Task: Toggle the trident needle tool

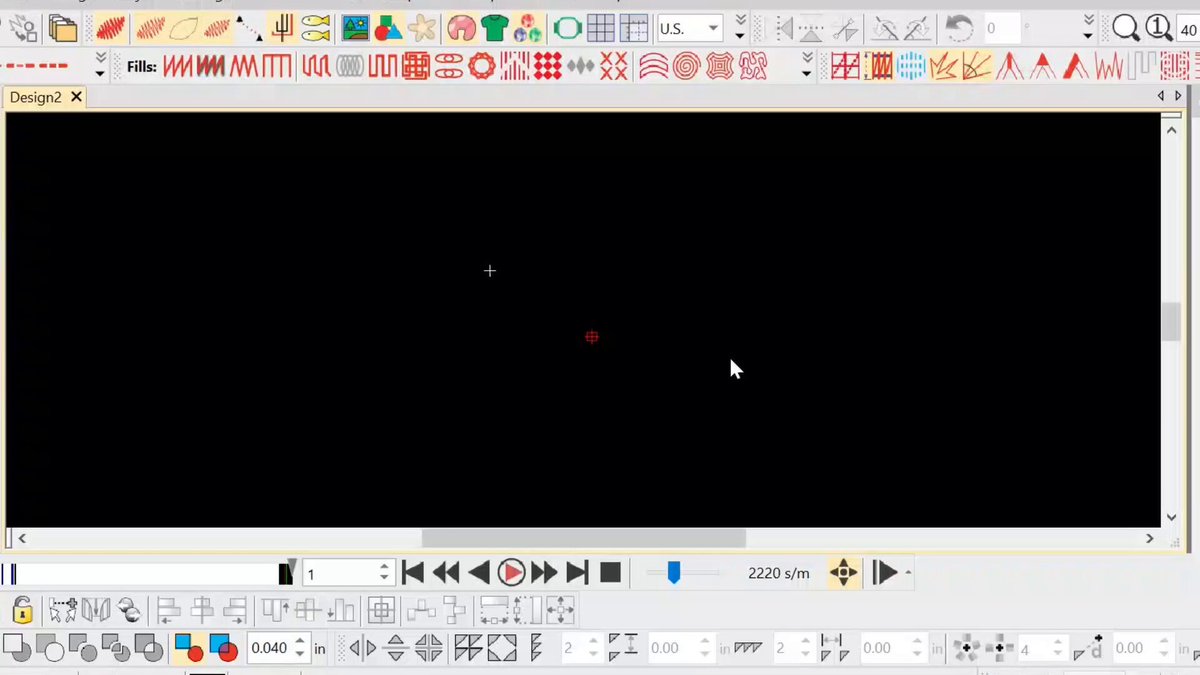Action: [283, 28]
